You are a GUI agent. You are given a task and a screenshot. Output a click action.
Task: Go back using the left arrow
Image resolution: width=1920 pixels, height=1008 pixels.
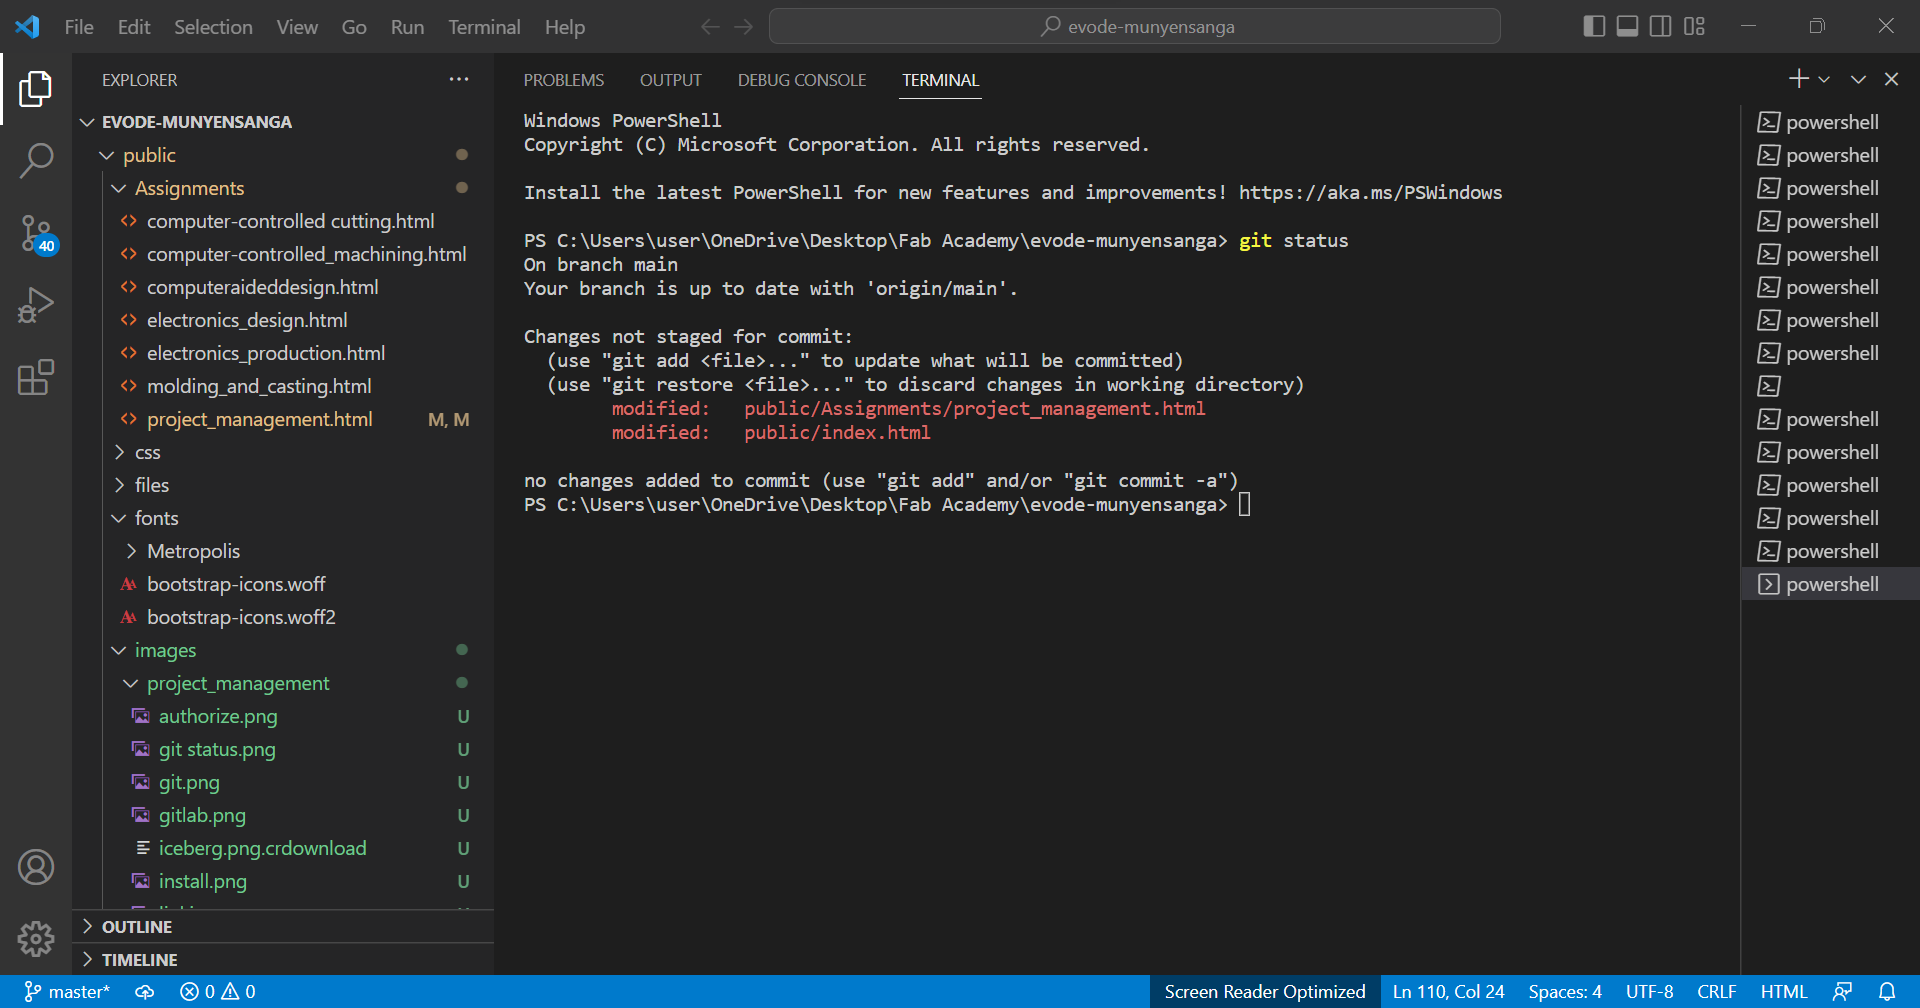710,27
